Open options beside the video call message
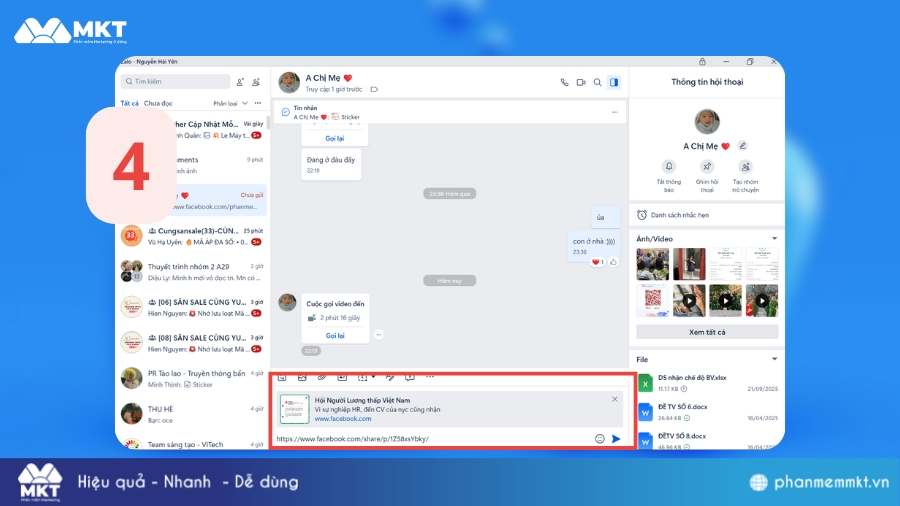Viewport: 900px width, 506px height. (379, 334)
